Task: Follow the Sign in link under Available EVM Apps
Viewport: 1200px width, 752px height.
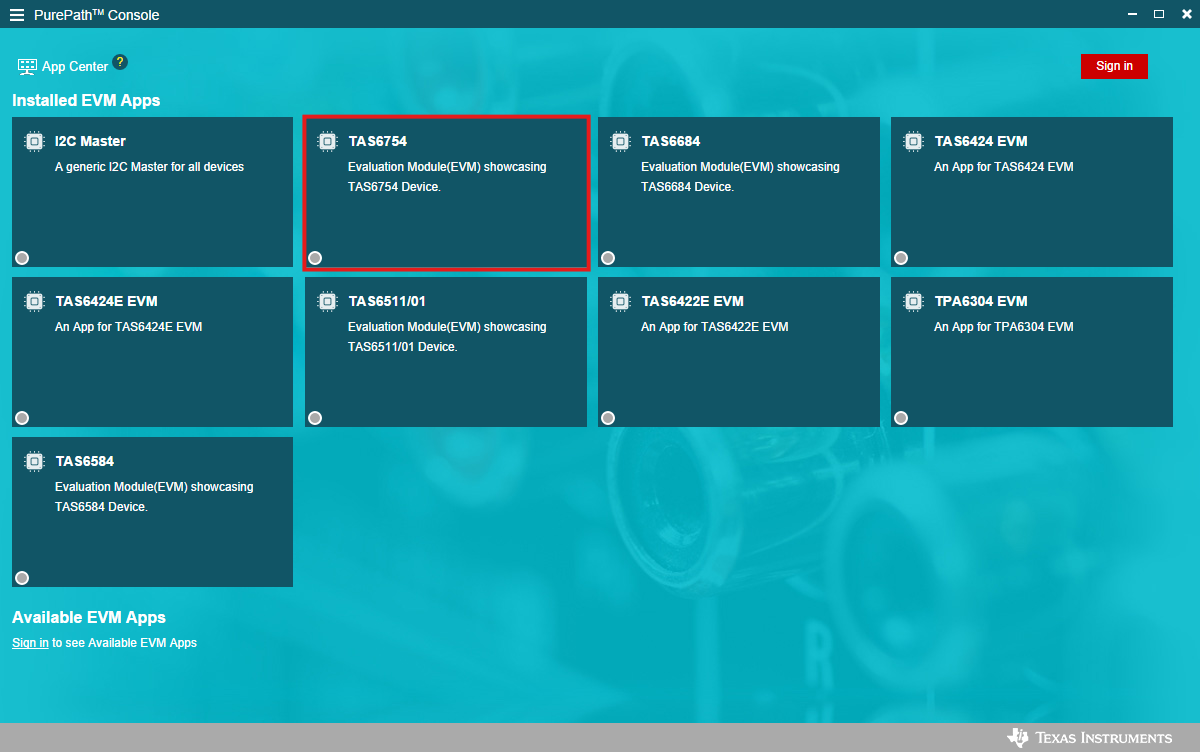Action: pyautogui.click(x=30, y=643)
